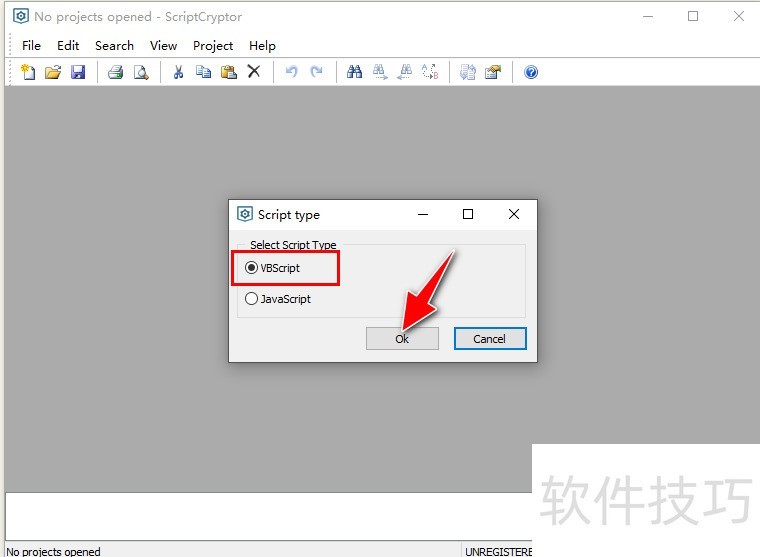Confirm with the Ok button
The image size is (760, 557).
click(402, 338)
